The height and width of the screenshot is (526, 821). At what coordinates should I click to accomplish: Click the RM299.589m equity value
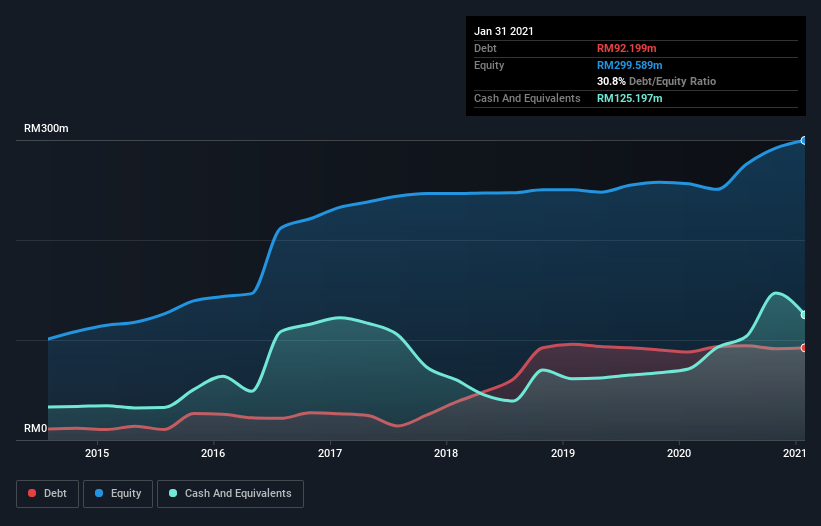[630, 65]
